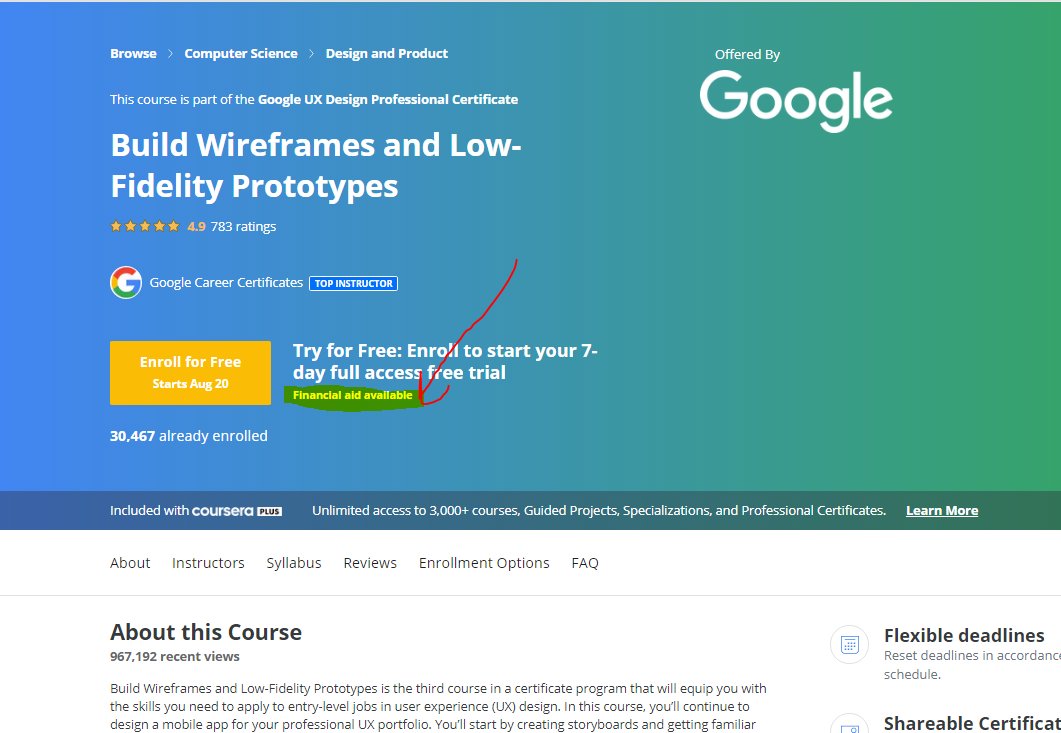Click the five-star rating icons
Viewport: 1061px width, 733px height.
tap(145, 226)
